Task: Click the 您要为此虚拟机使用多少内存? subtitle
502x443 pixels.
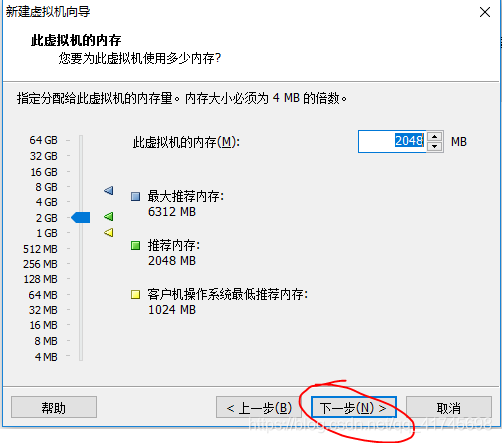Action: (140, 58)
